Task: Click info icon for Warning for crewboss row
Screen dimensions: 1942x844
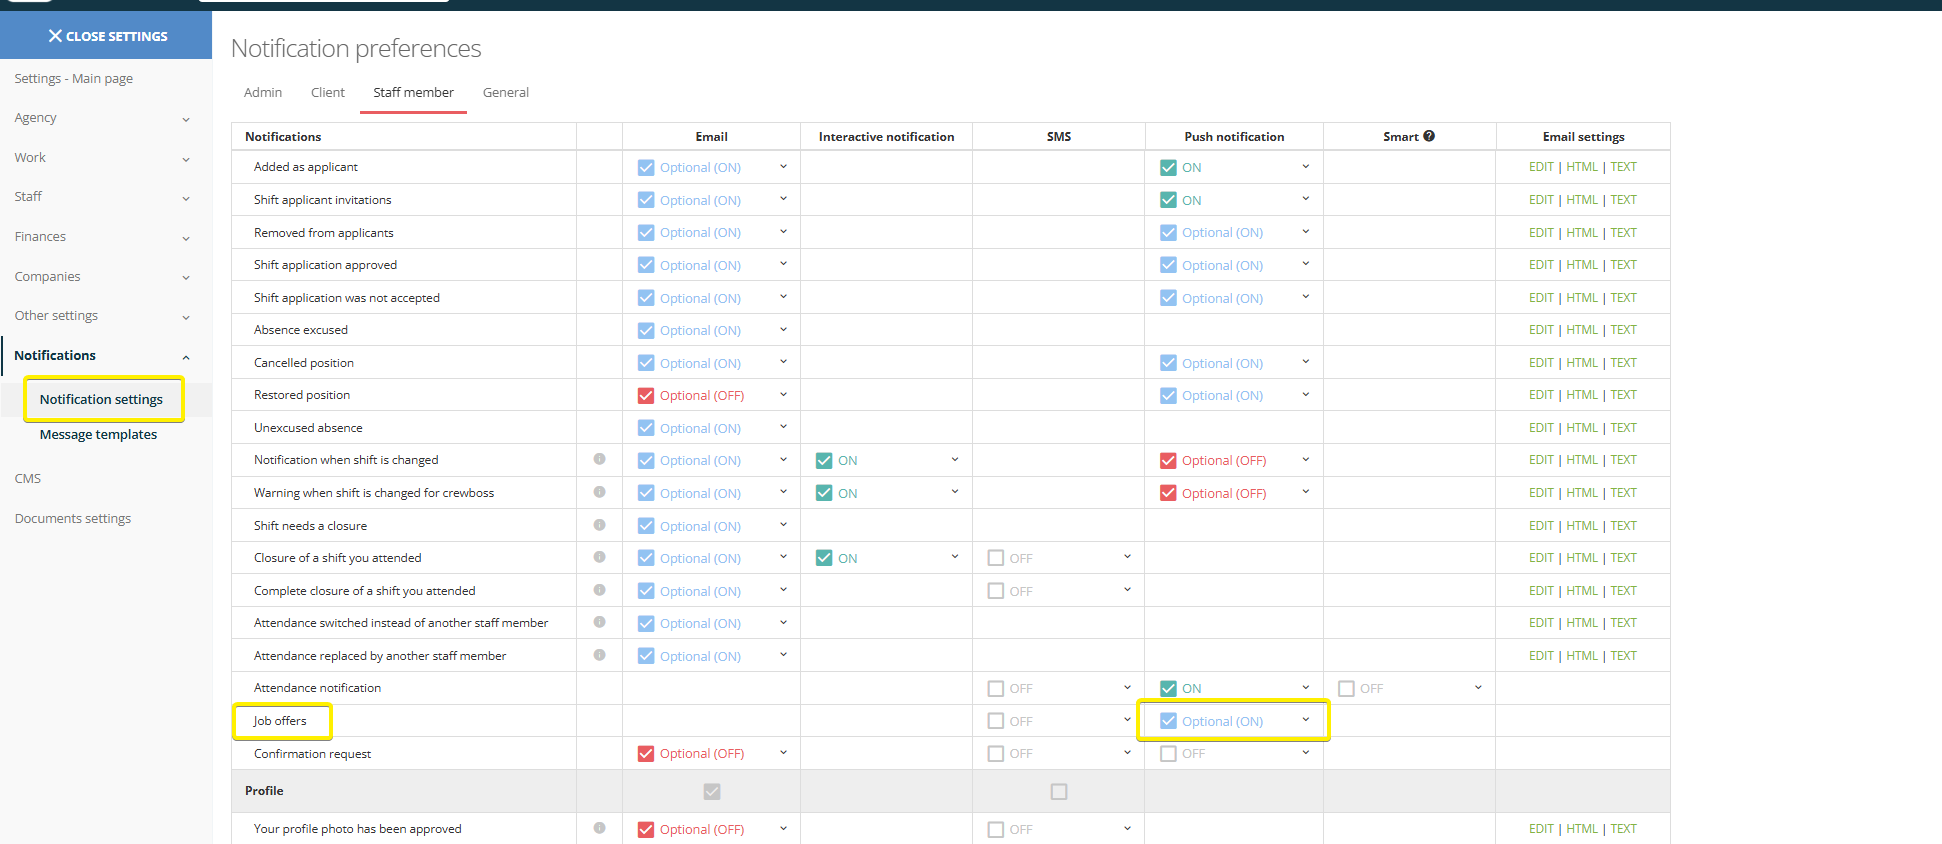Action: 599,492
